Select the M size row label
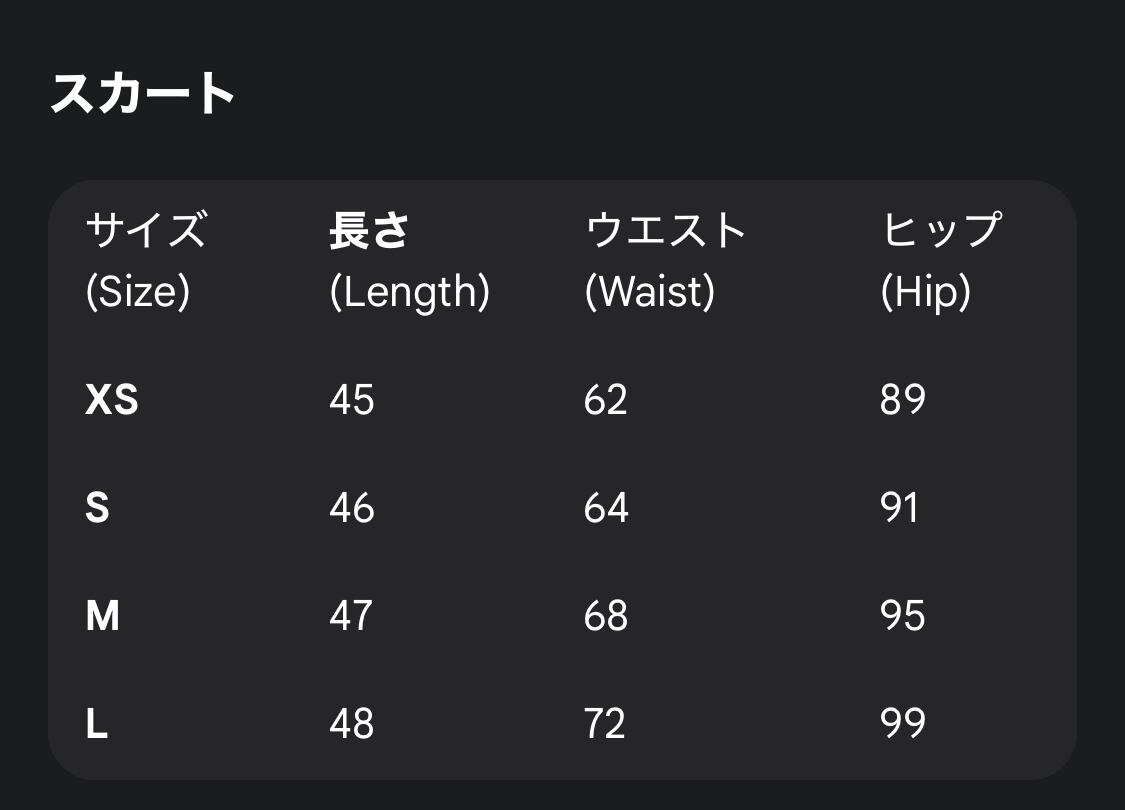Screen dimensions: 1125x810 102,616
